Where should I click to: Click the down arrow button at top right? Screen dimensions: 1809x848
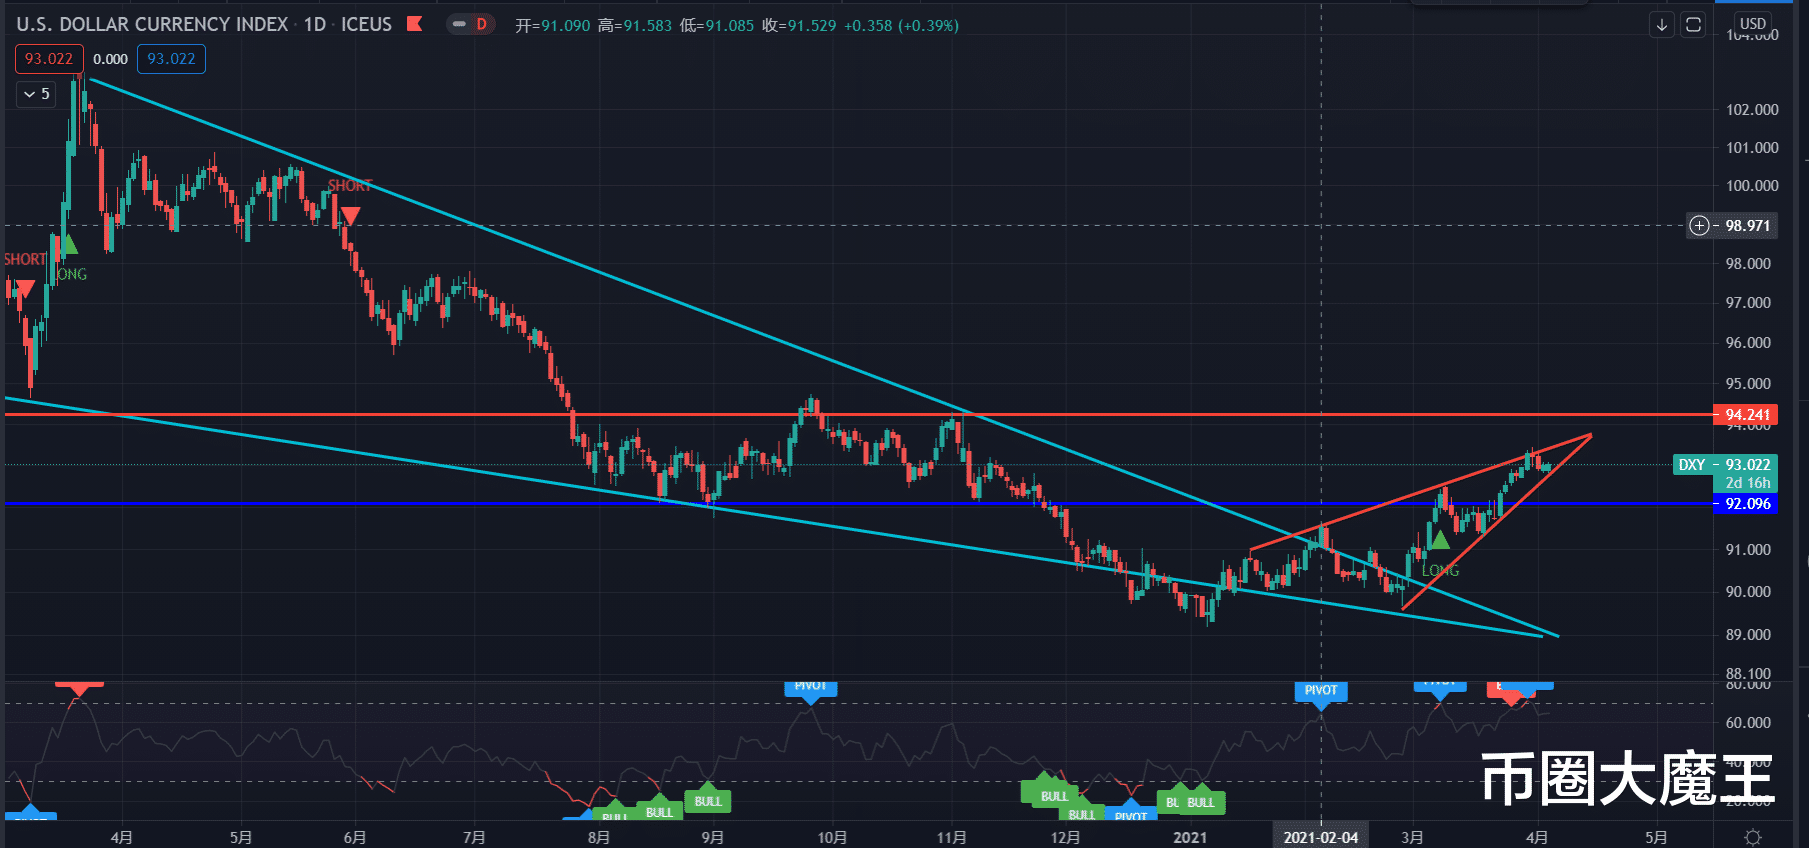[x=1662, y=25]
